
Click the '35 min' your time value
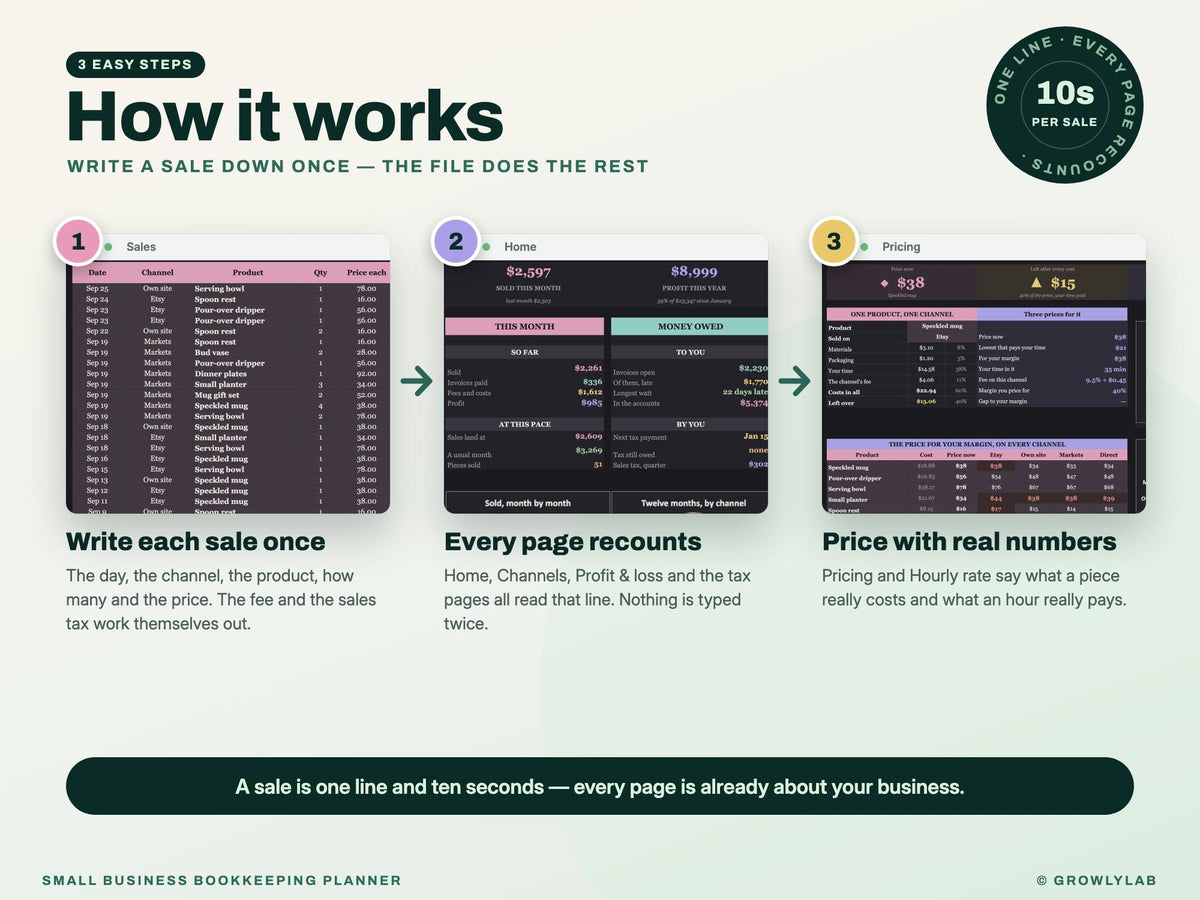pos(1115,370)
